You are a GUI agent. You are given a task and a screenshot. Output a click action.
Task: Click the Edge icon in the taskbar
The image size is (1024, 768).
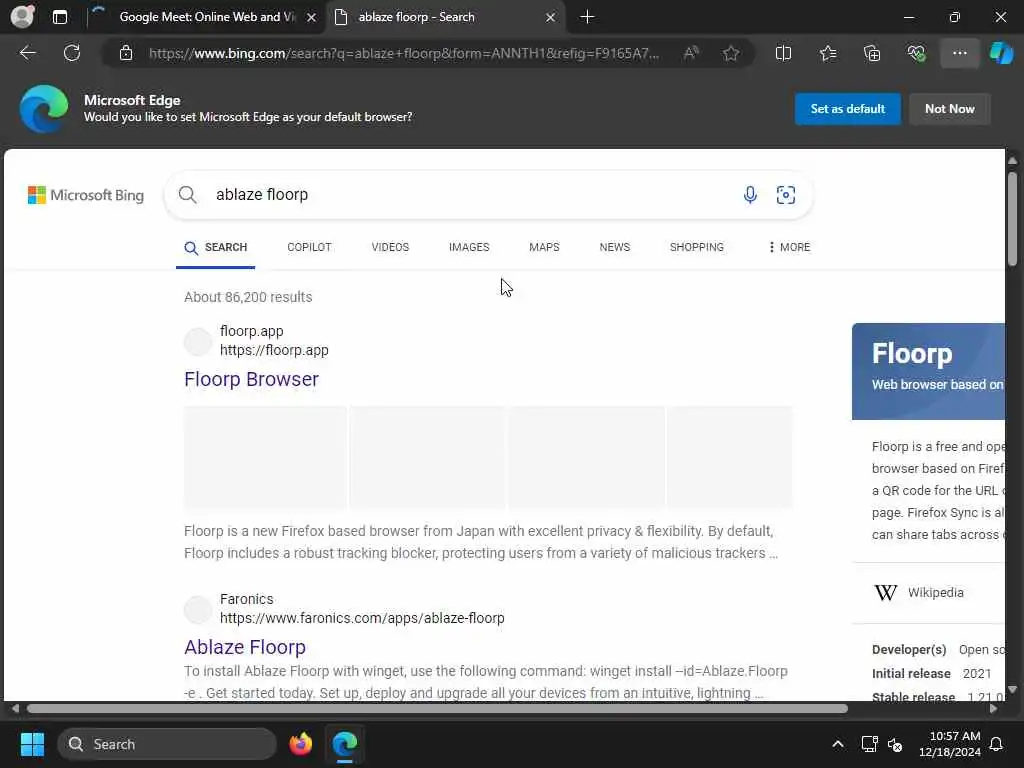[x=344, y=744]
